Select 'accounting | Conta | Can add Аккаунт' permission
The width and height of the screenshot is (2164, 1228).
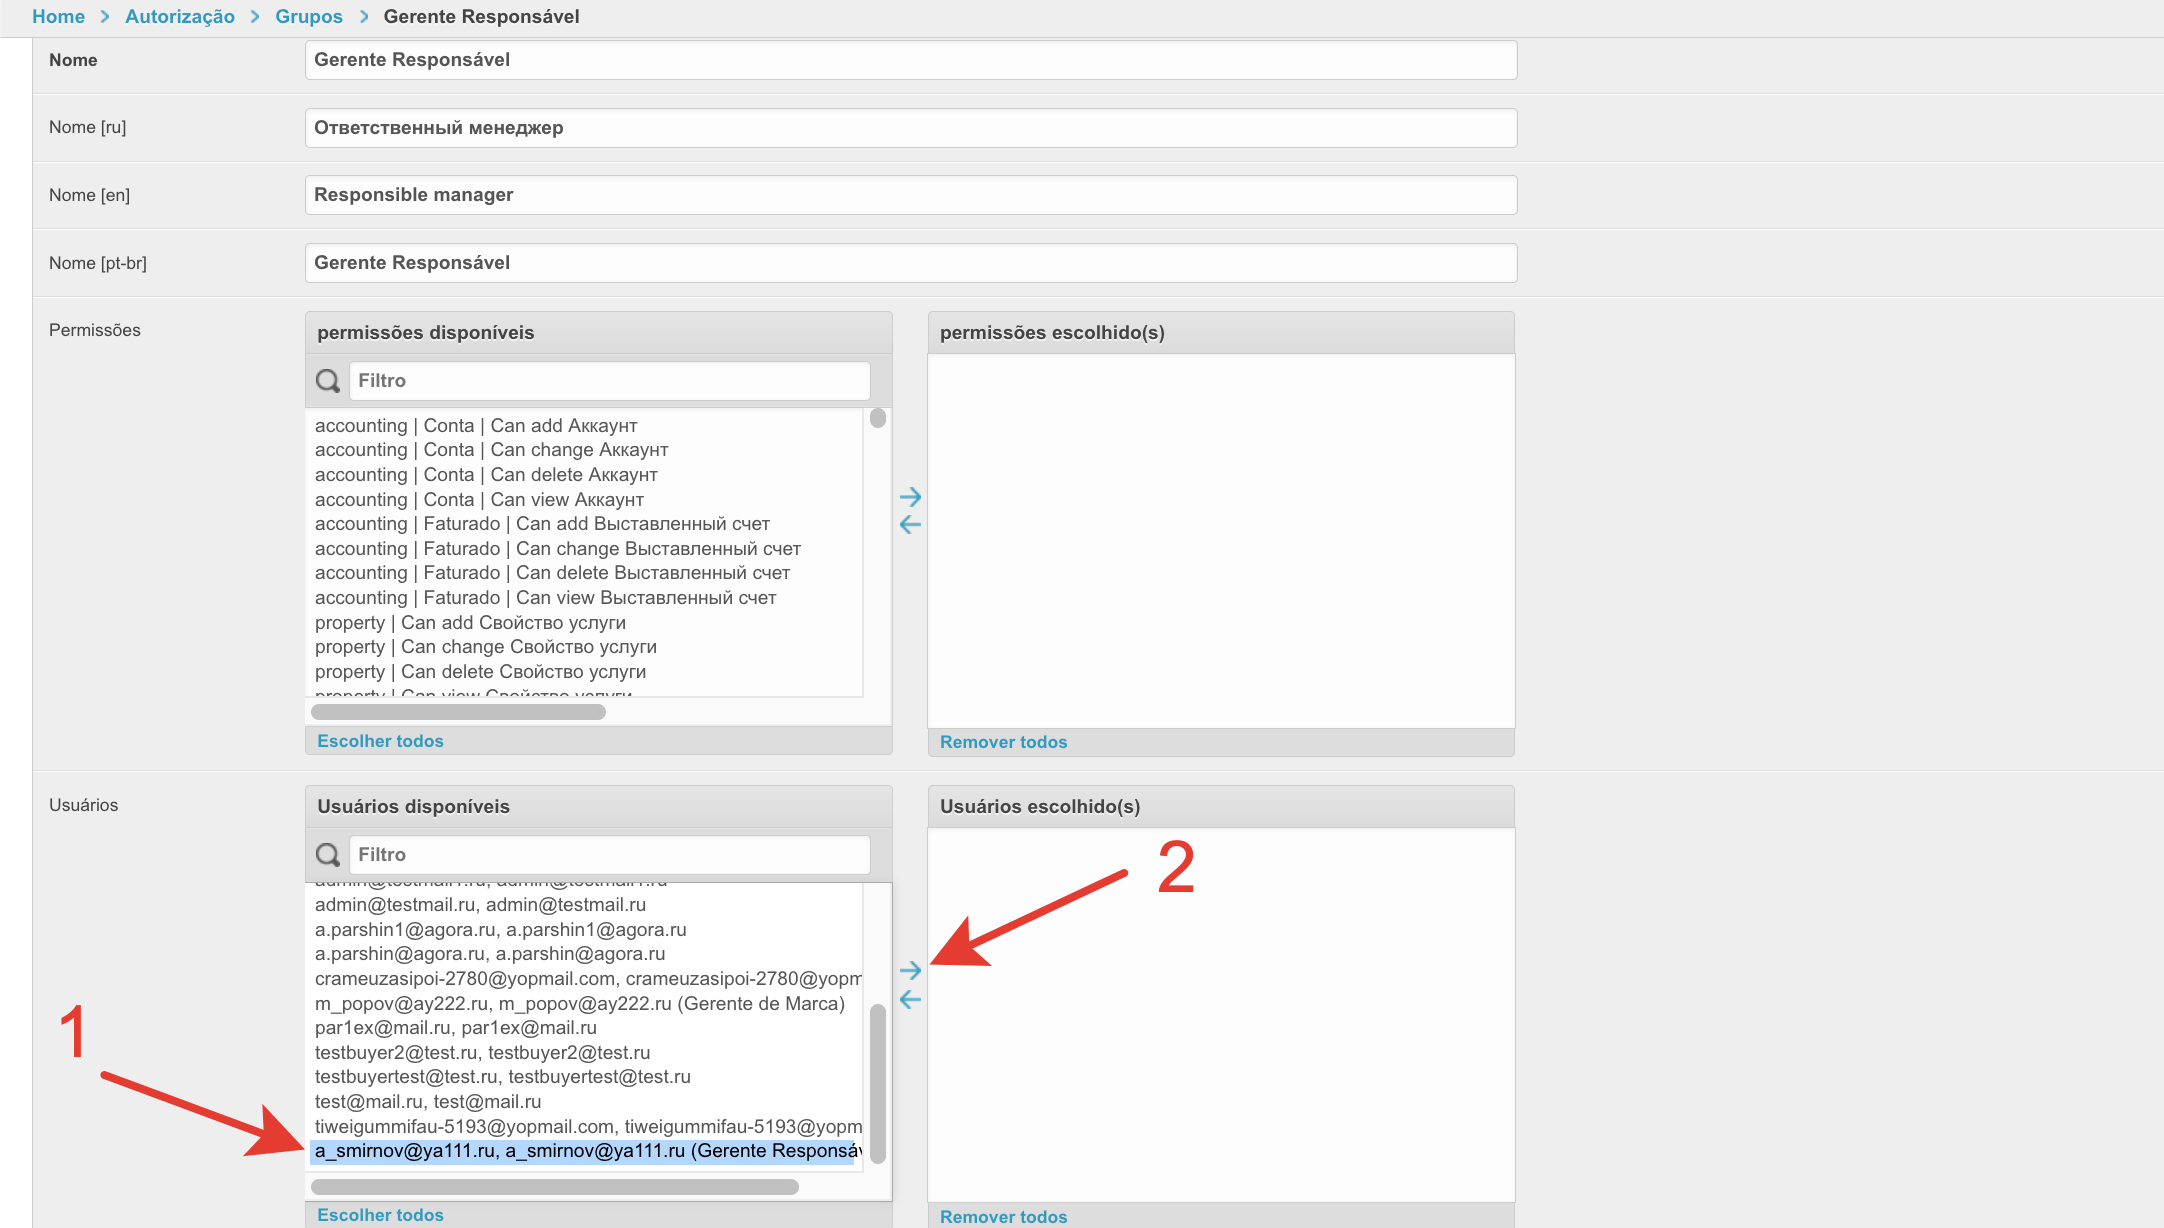click(476, 426)
